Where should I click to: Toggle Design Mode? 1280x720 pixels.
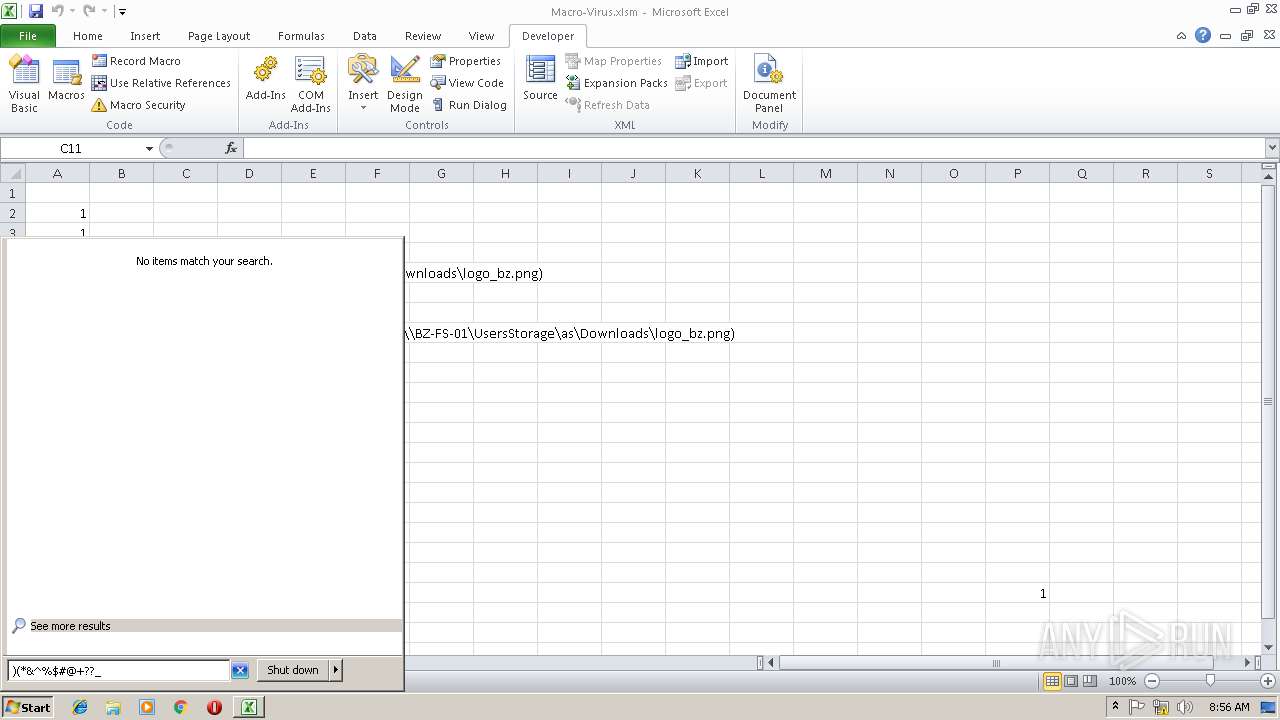click(405, 84)
